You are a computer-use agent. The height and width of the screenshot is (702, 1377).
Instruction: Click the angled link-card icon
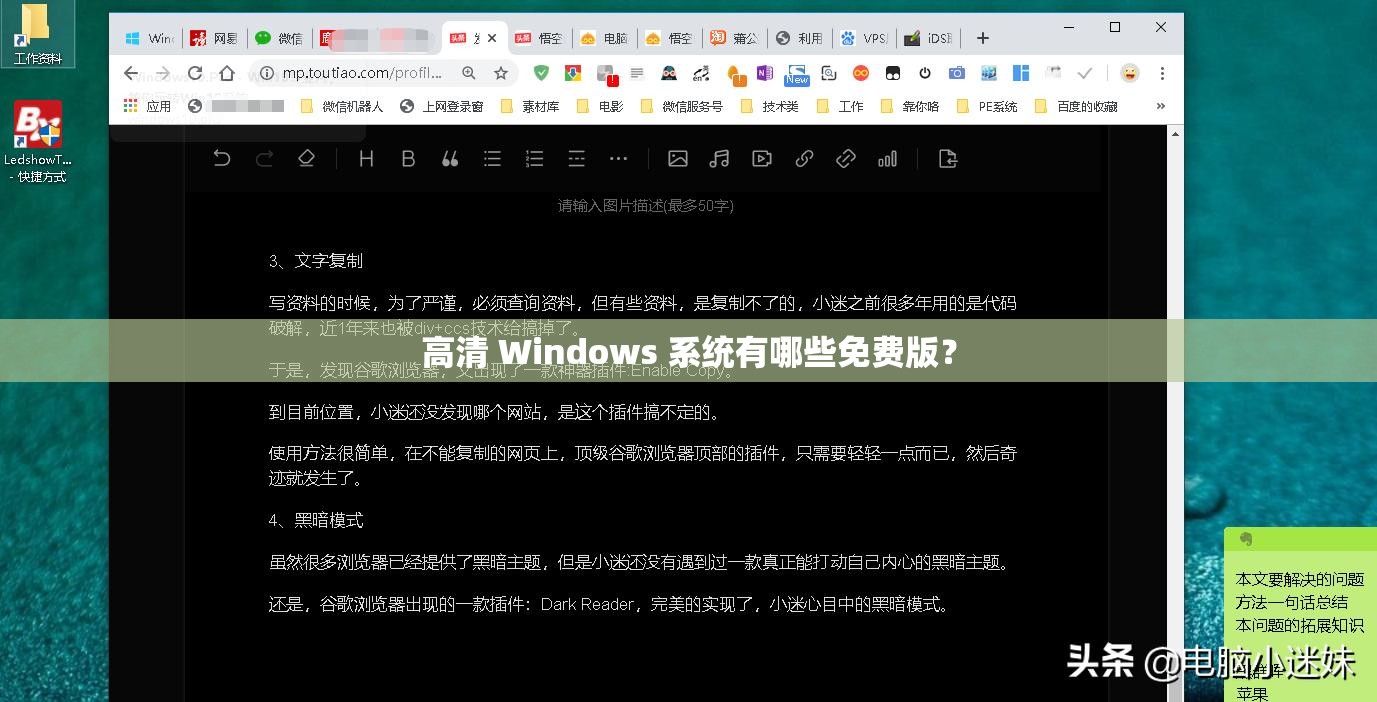(x=846, y=158)
